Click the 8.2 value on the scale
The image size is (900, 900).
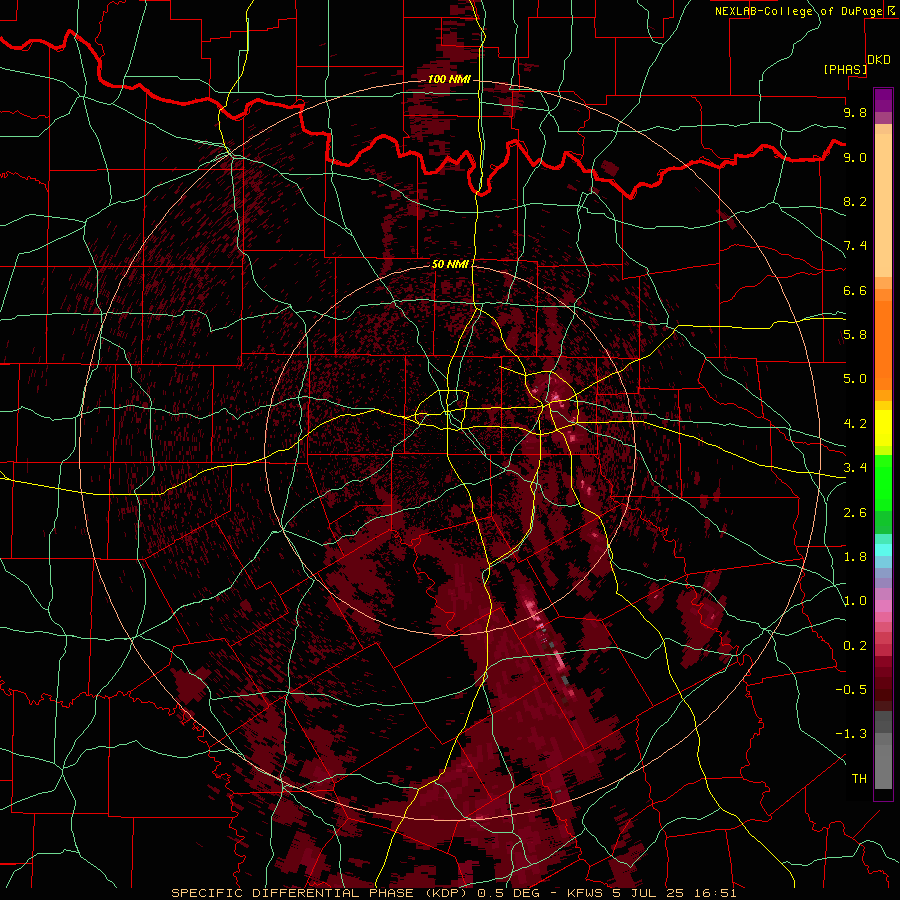855,201
